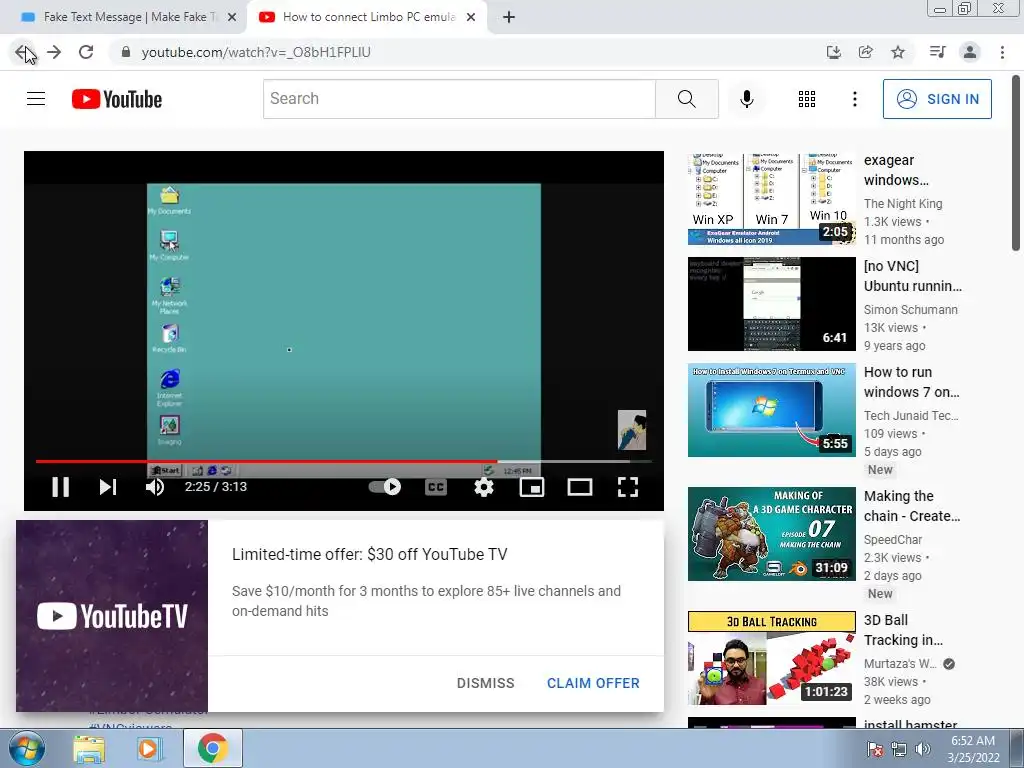Viewport: 1024px width, 768px height.
Task: Open a new Chrome tab
Action: [509, 17]
